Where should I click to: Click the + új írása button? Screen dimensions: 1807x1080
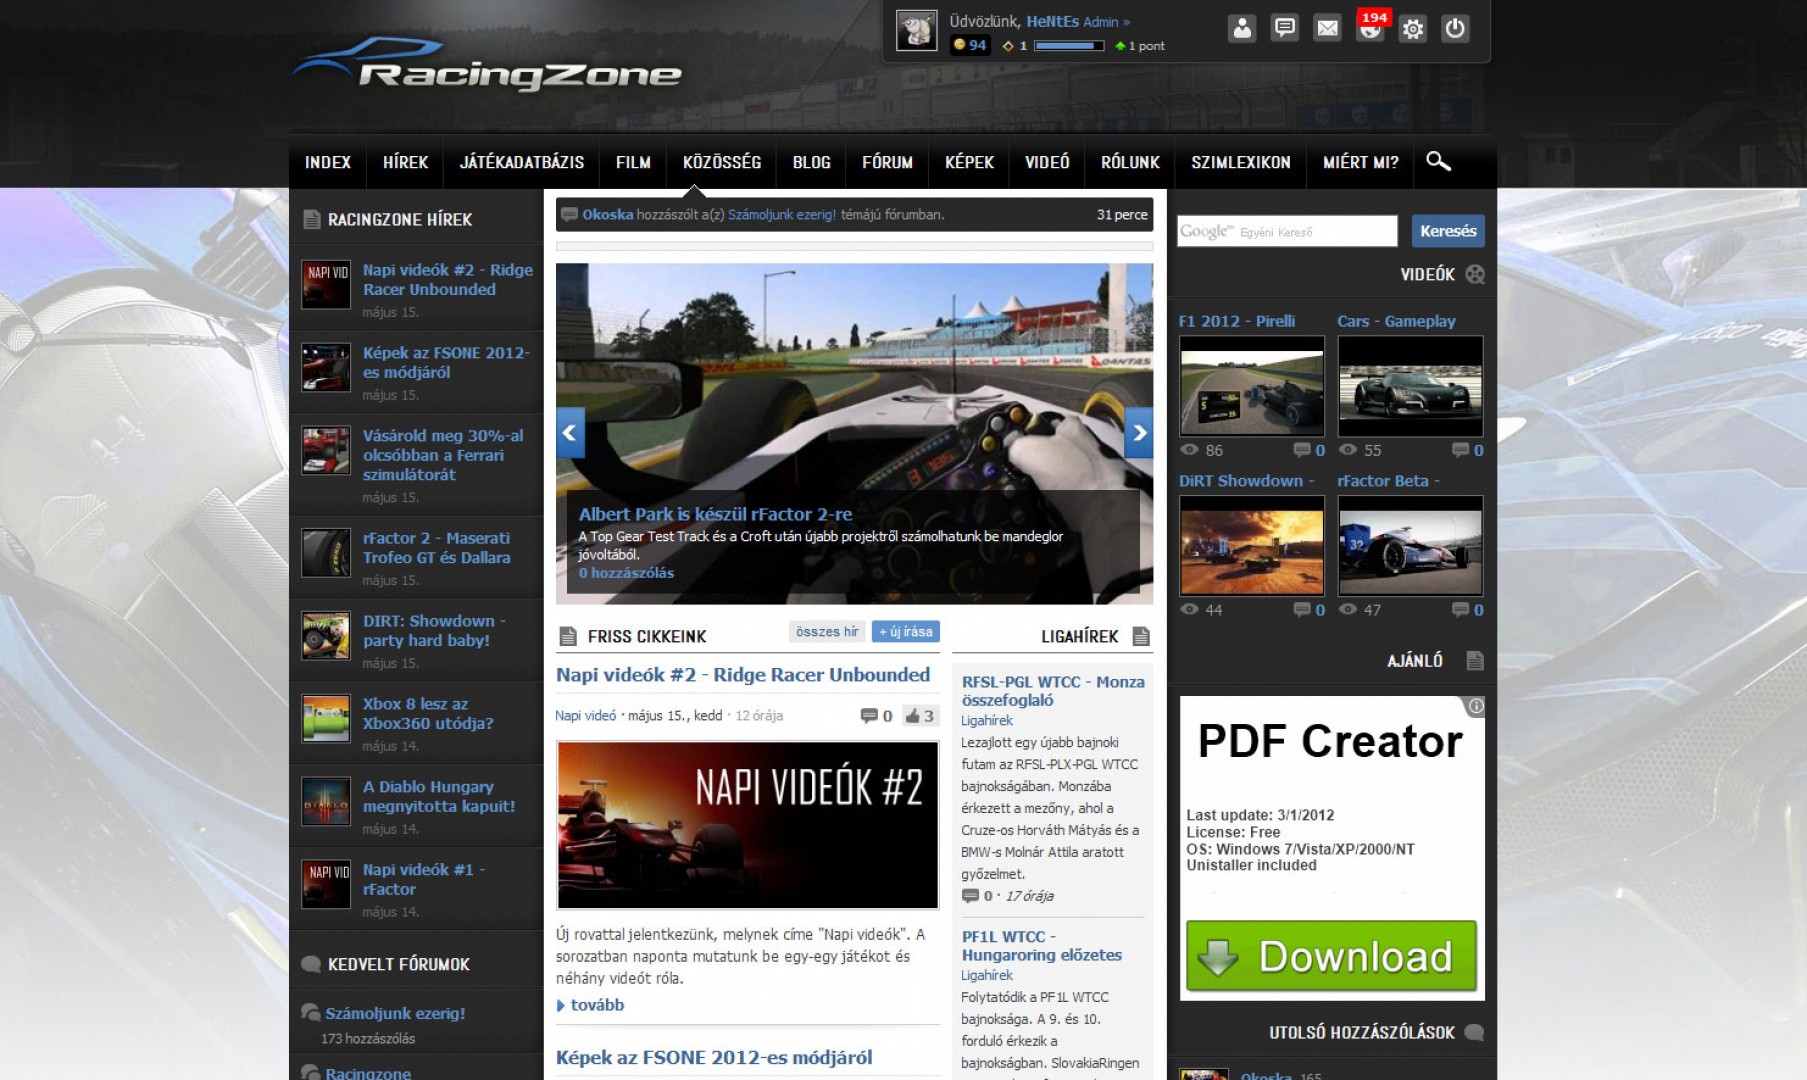pos(905,632)
